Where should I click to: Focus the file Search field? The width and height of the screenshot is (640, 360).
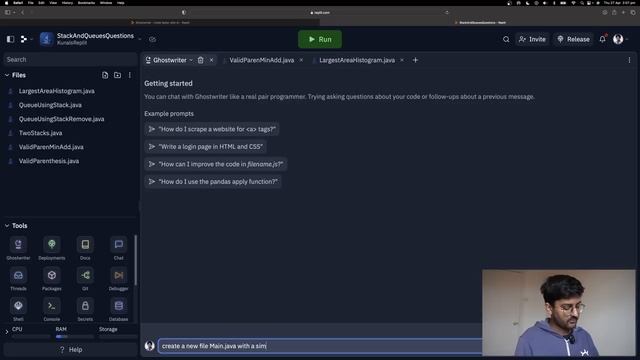click(x=71, y=60)
